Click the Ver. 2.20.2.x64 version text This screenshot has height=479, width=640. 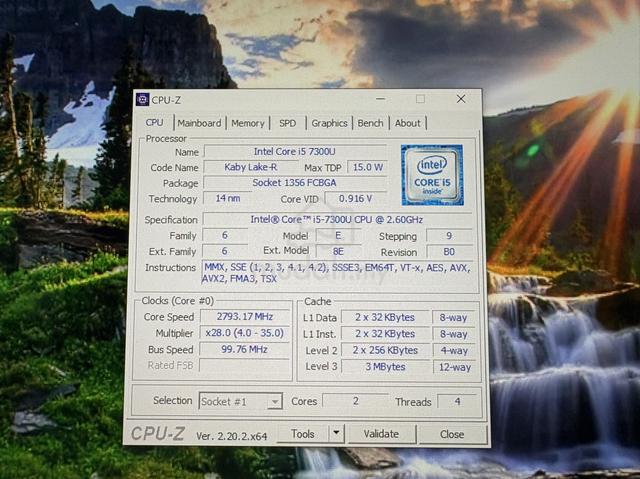tap(231, 436)
